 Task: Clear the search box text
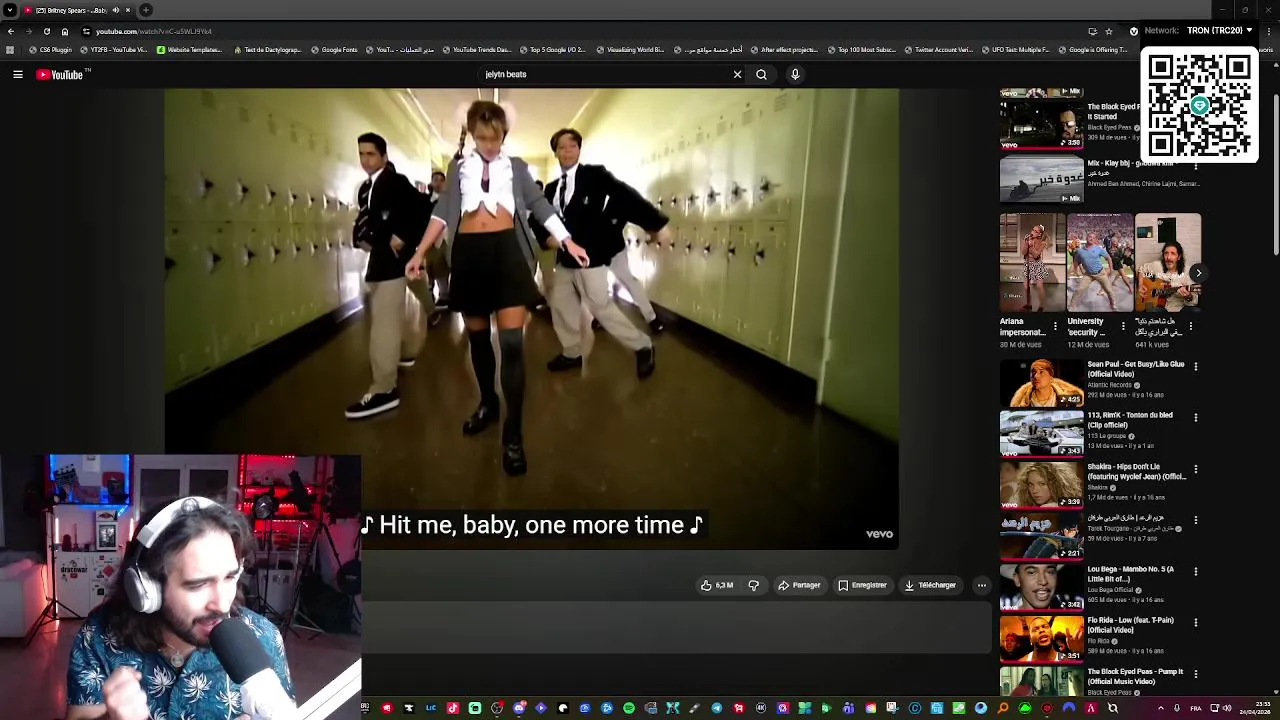coord(737,74)
